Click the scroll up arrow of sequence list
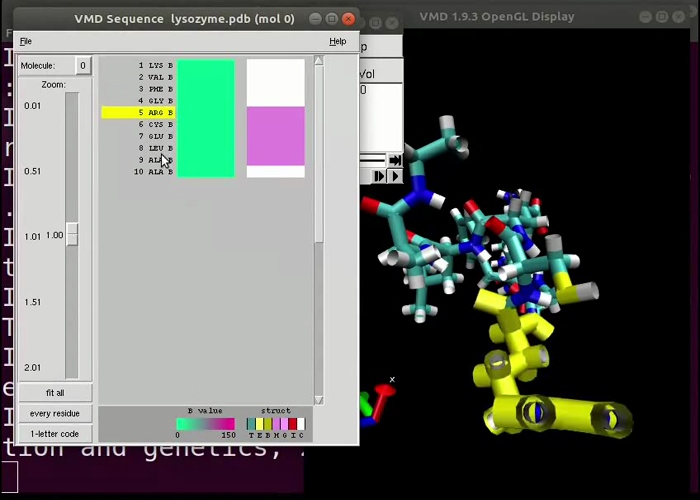The width and height of the screenshot is (700, 500). pyautogui.click(x=319, y=62)
